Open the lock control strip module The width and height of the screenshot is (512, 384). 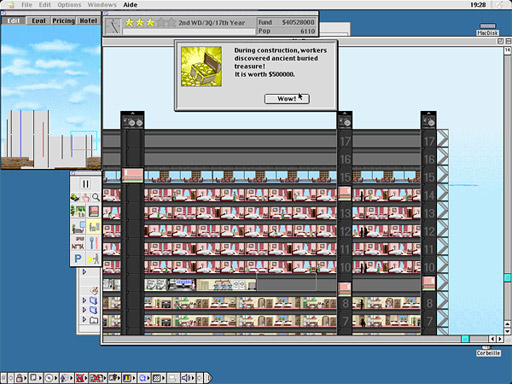click(21, 378)
